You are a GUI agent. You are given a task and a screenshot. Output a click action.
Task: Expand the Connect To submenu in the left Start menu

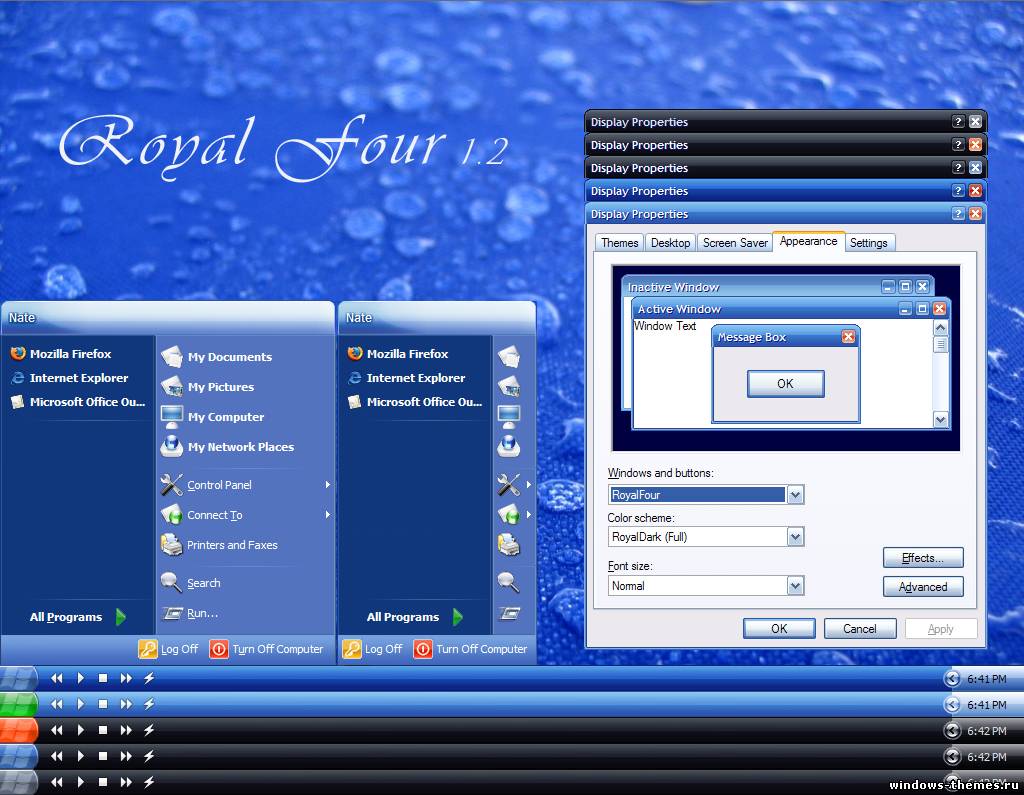tap(328, 515)
